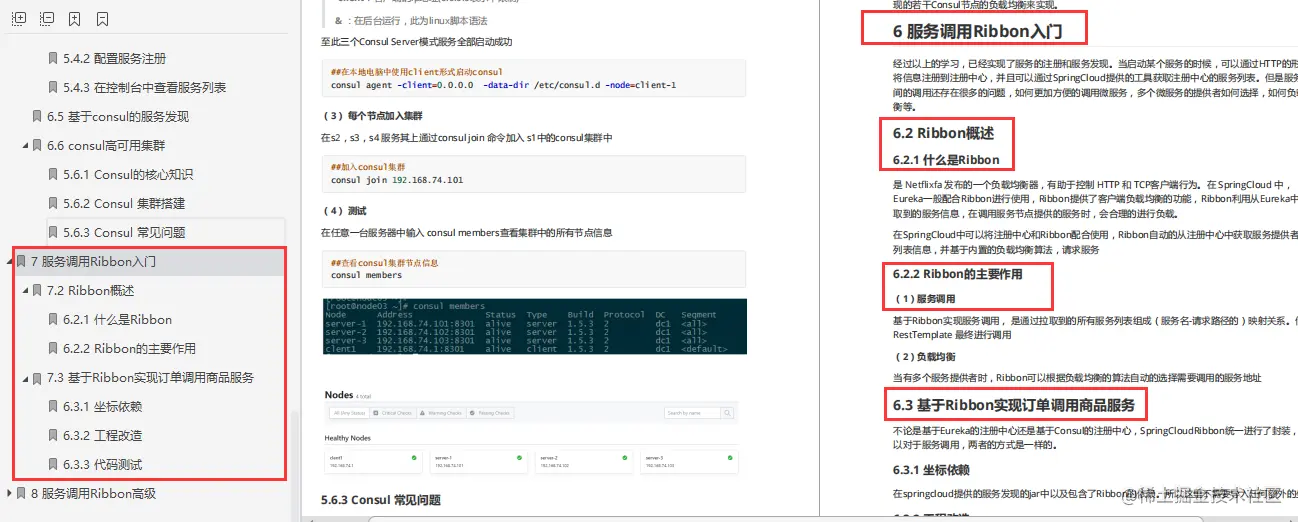The width and height of the screenshot is (1298, 522).
Task: Click the page heading 6.2.1 什么是Ribbon
Action: (x=946, y=159)
